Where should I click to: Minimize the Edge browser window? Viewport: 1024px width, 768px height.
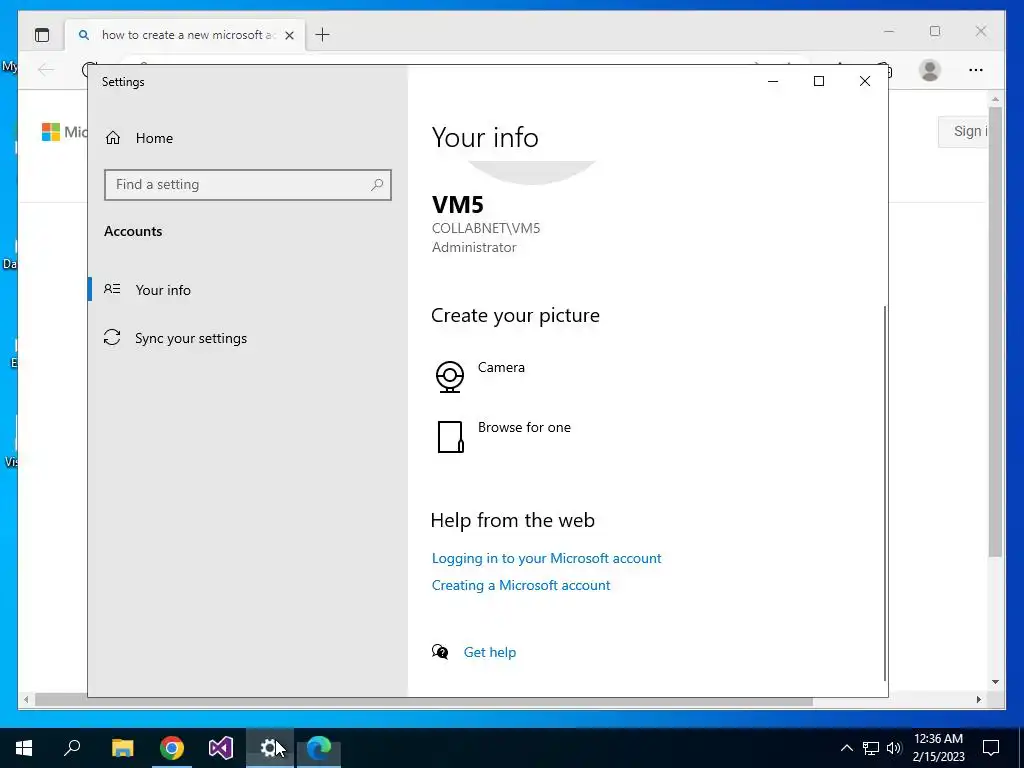tap(889, 31)
